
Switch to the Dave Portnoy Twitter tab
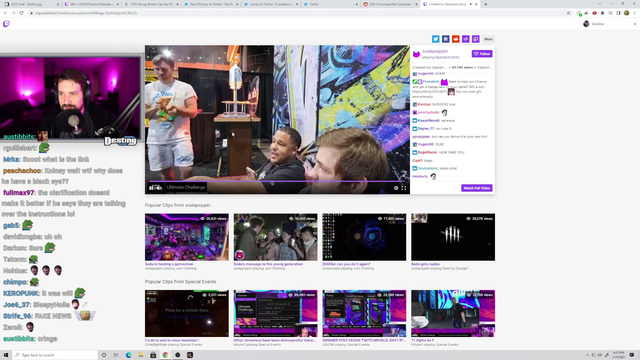point(210,4)
